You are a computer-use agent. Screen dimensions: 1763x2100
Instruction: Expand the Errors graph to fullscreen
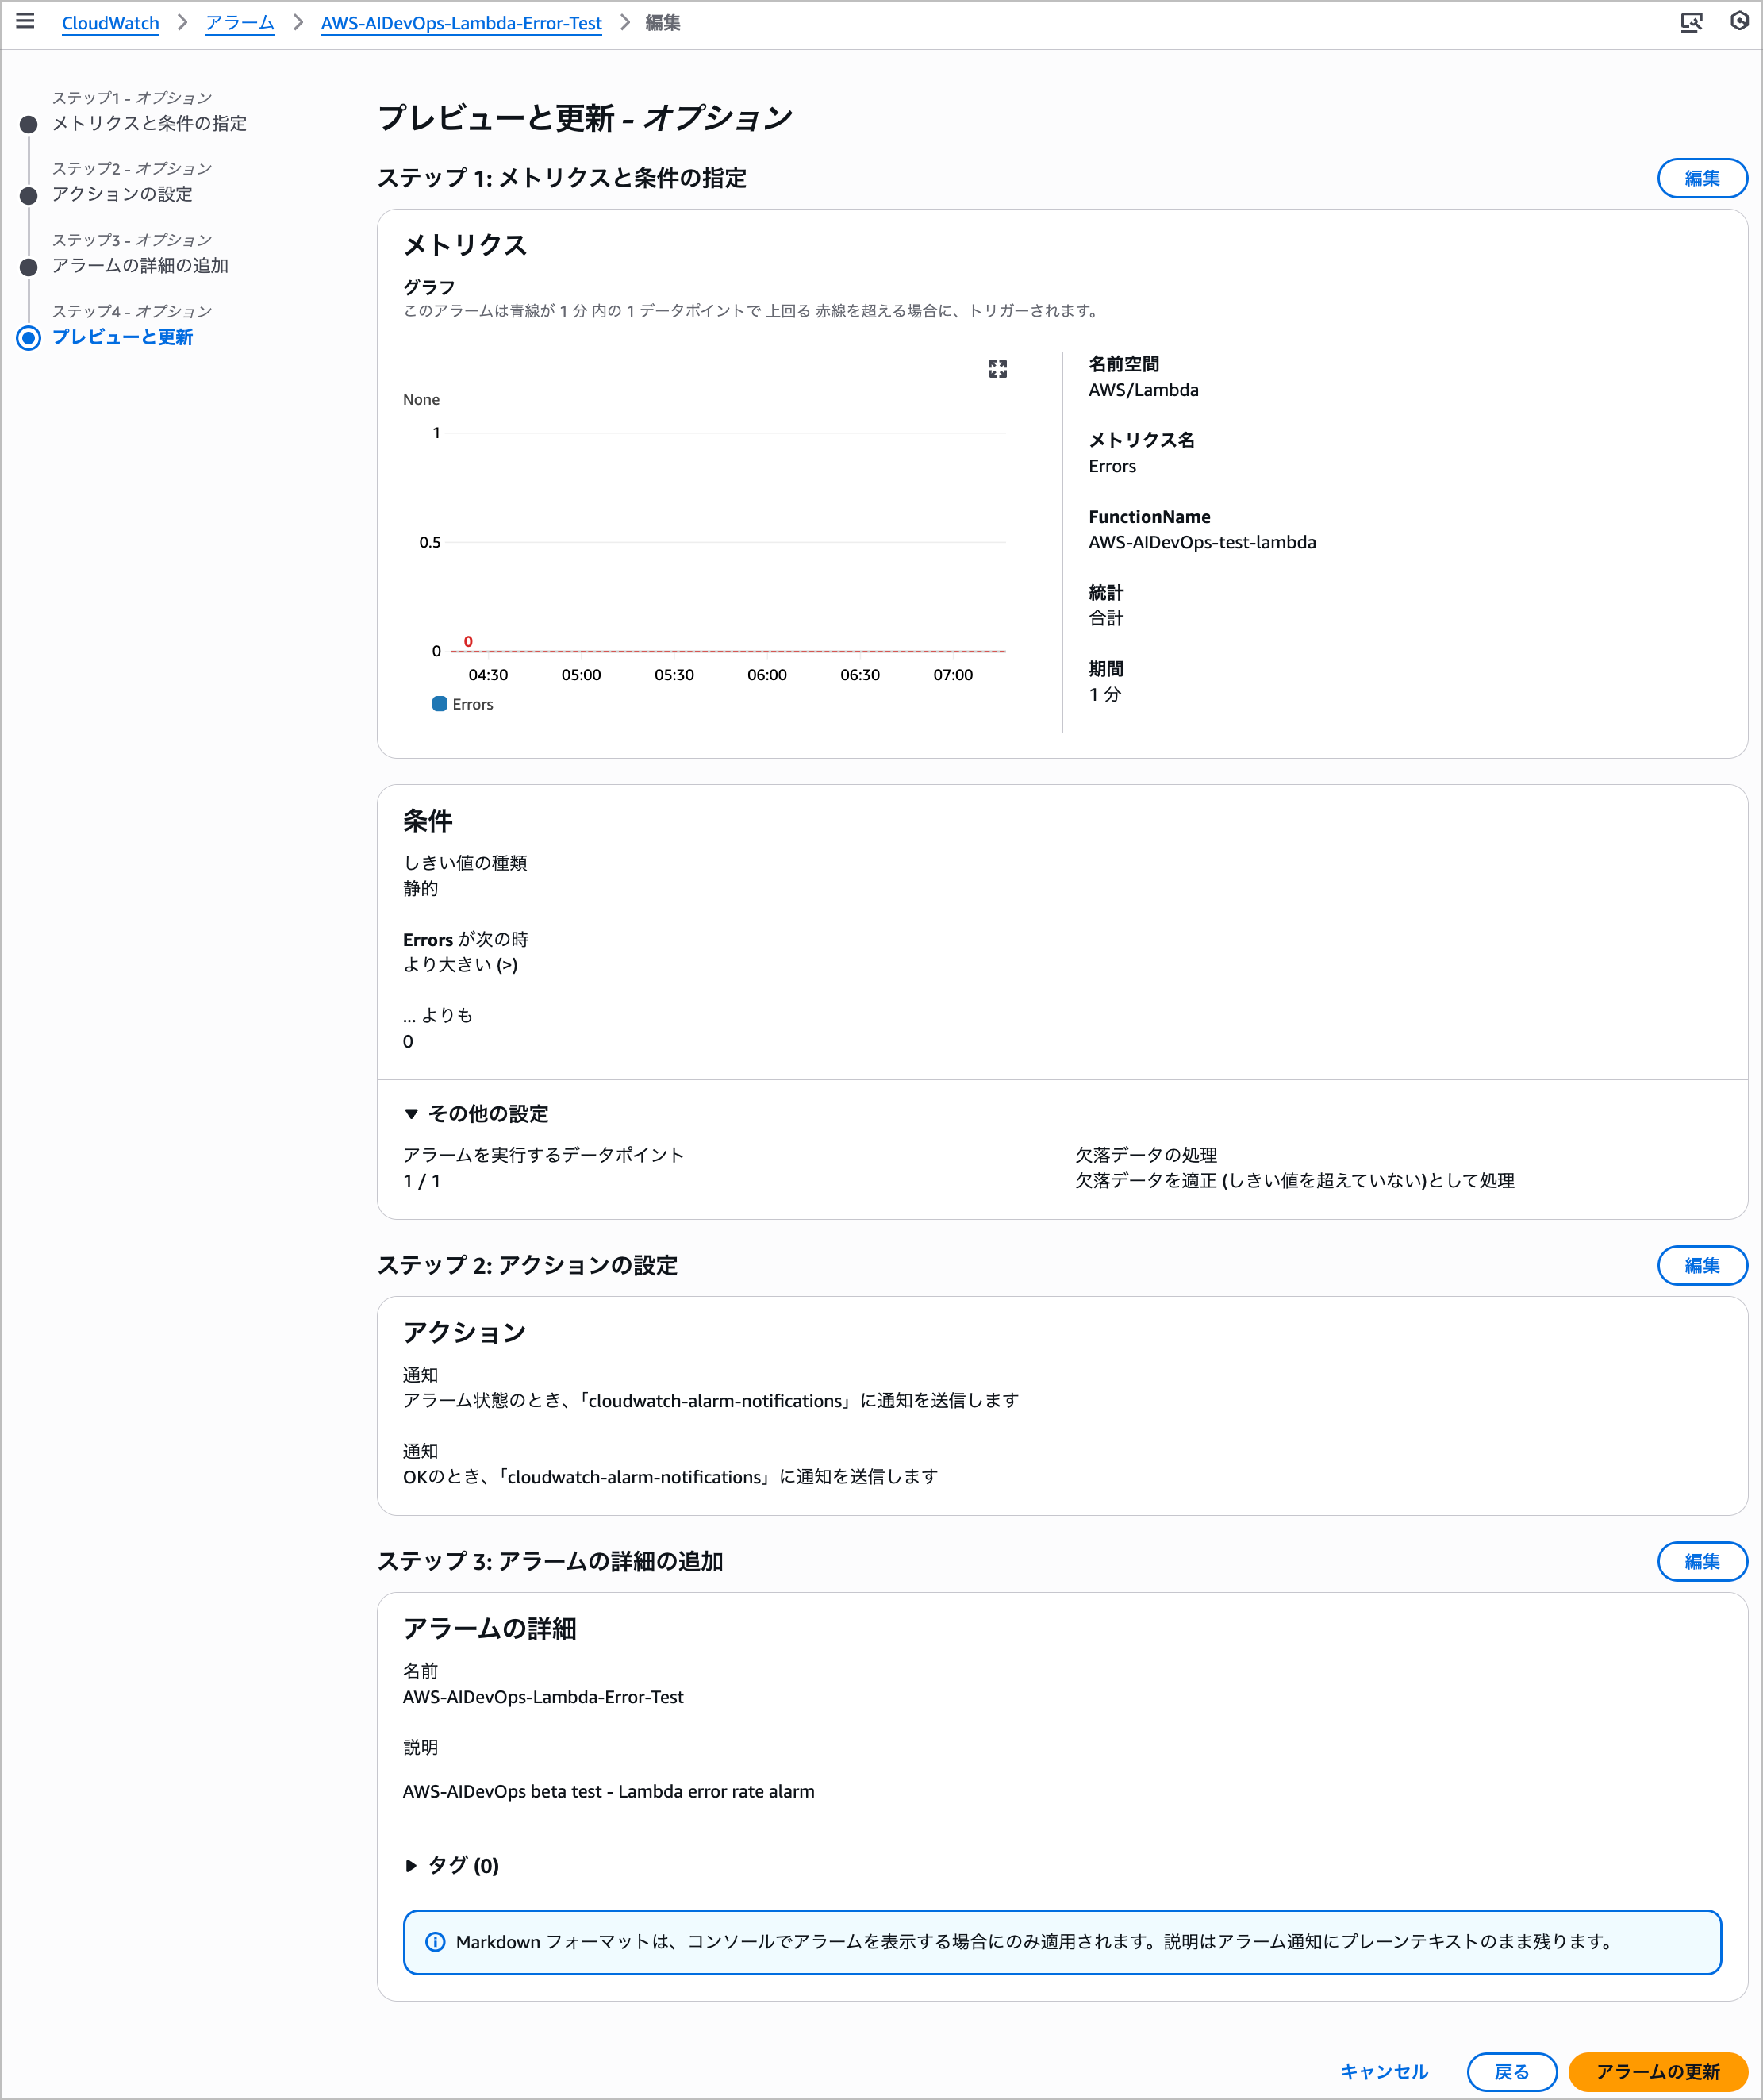[x=996, y=369]
